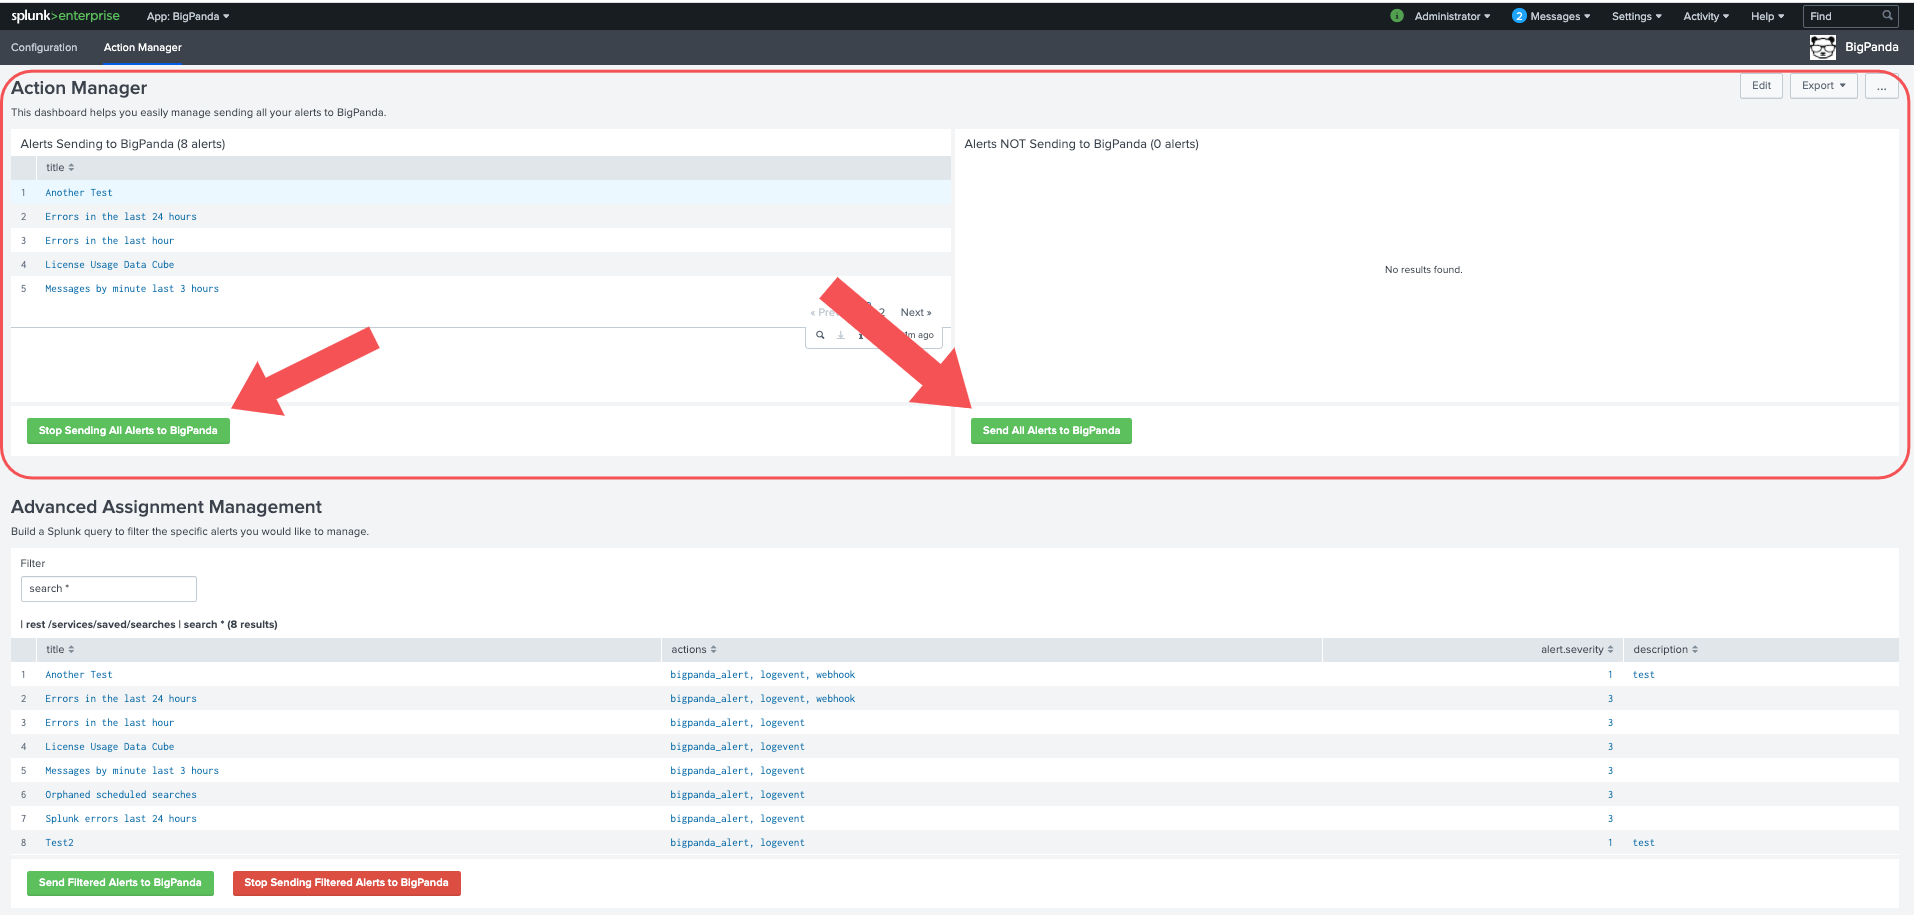Click the magnifying glass search icon in pagination
1914x915 pixels.
click(820, 335)
